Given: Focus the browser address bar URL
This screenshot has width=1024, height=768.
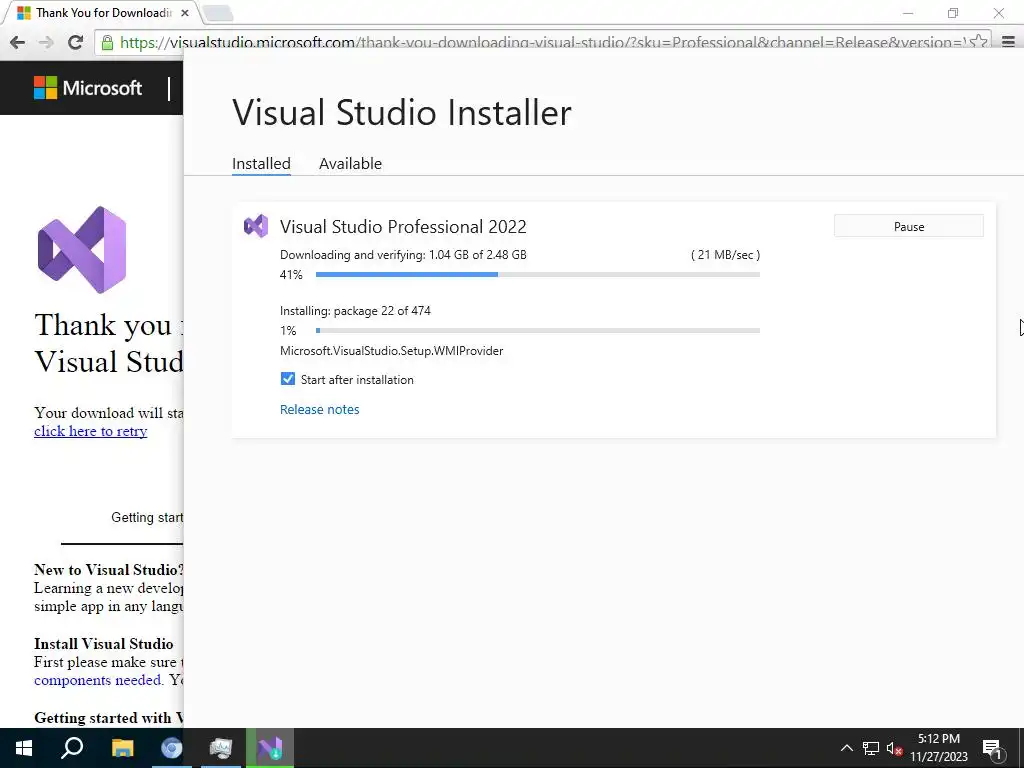Looking at the screenshot, I should (541, 43).
